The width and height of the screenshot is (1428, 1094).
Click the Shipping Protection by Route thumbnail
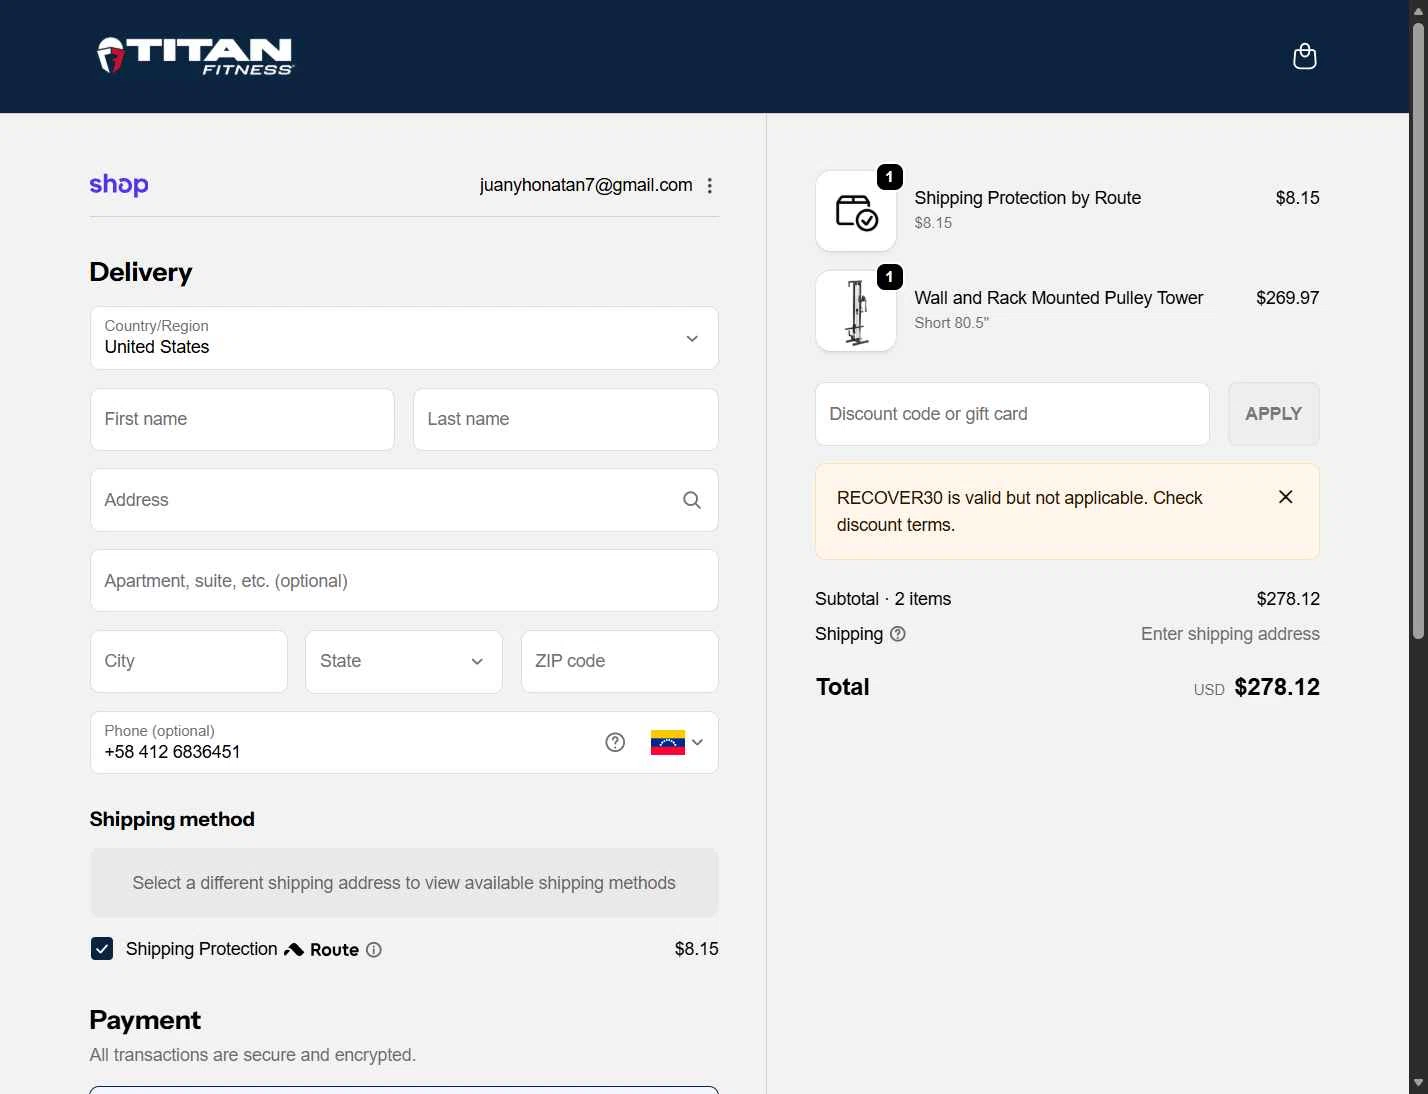coord(856,211)
